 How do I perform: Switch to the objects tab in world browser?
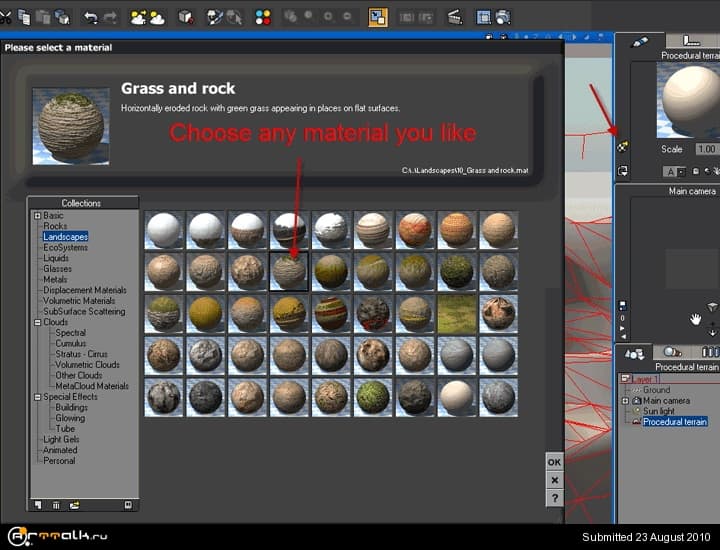[635, 353]
